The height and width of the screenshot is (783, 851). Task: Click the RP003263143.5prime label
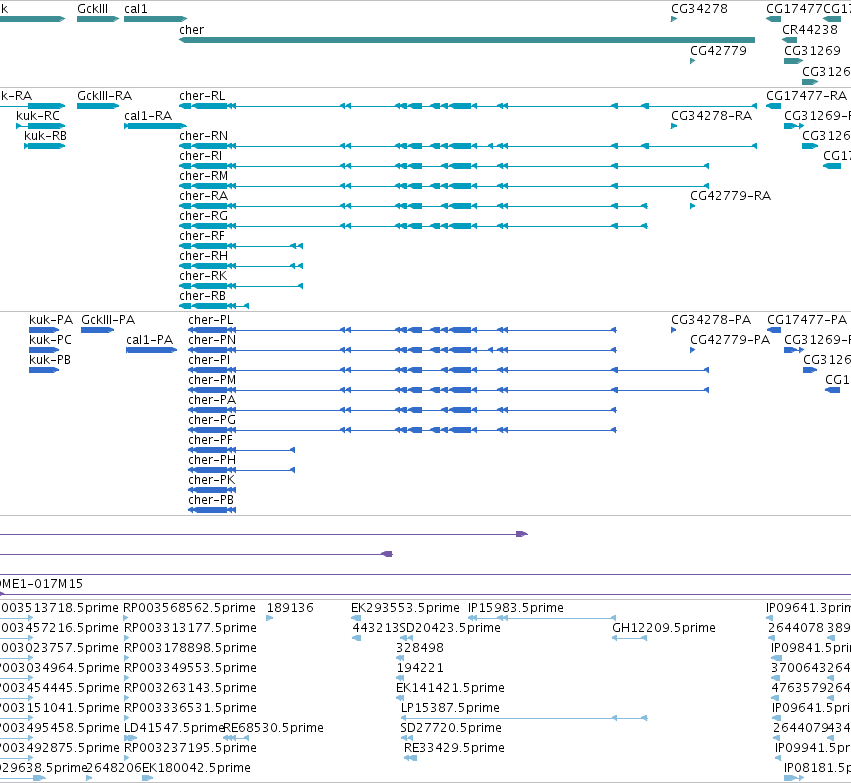coord(190,688)
